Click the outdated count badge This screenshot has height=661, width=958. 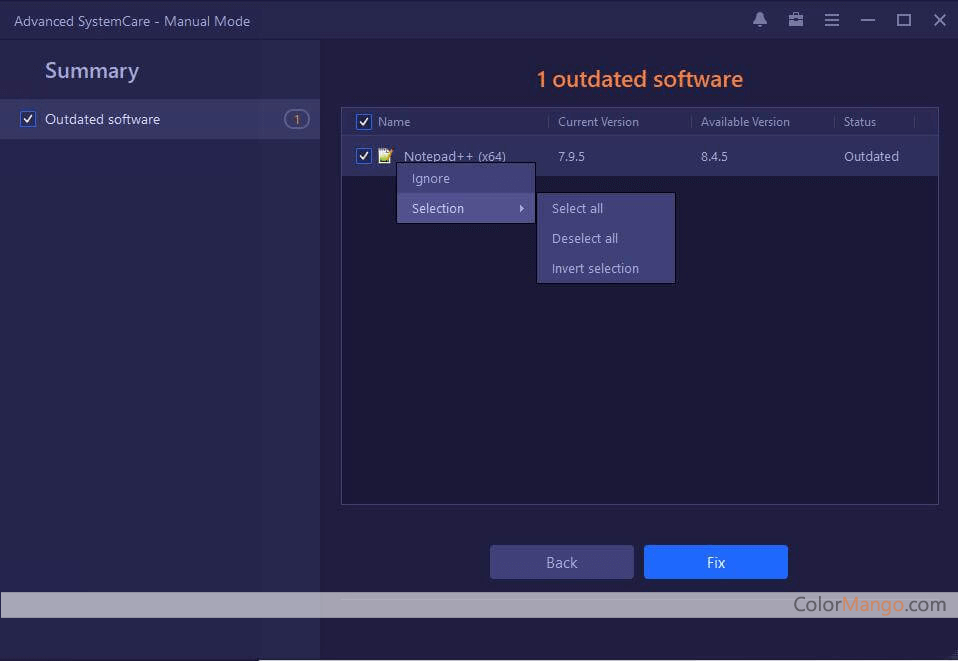pos(296,120)
